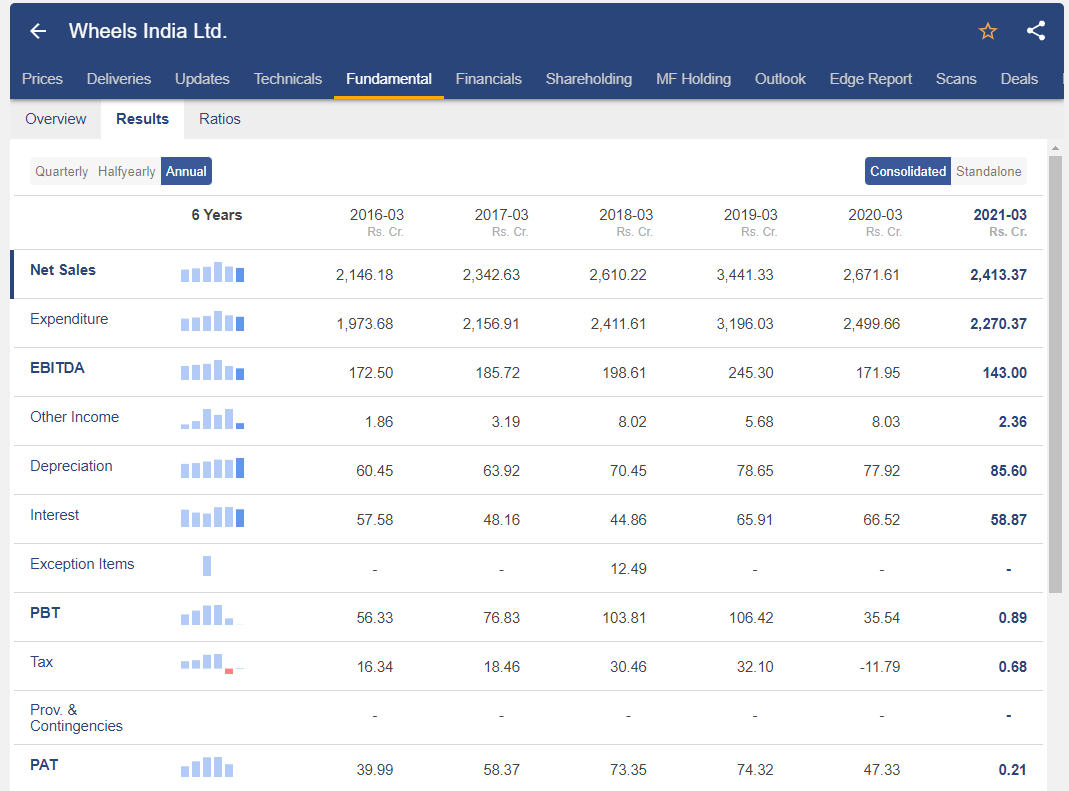Viewport: 1069px width, 791px height.
Task: Open the Depreciation sparkline chart
Action: [x=212, y=468]
